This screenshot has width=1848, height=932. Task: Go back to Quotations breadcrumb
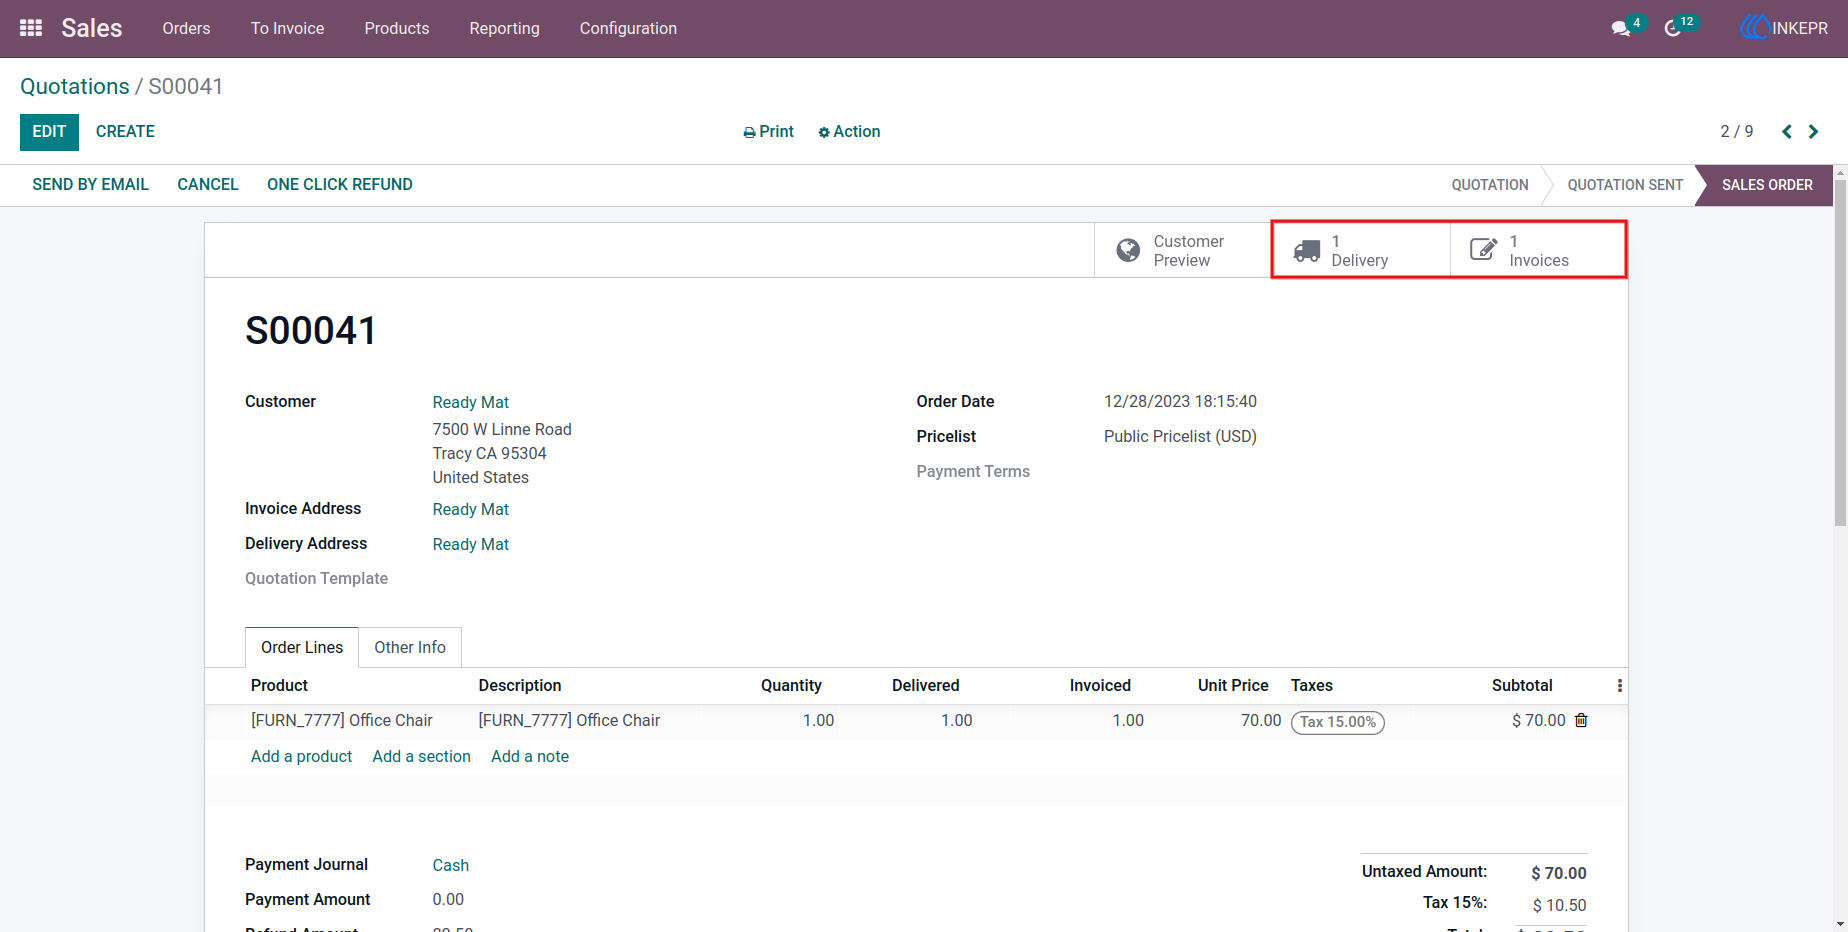[75, 86]
